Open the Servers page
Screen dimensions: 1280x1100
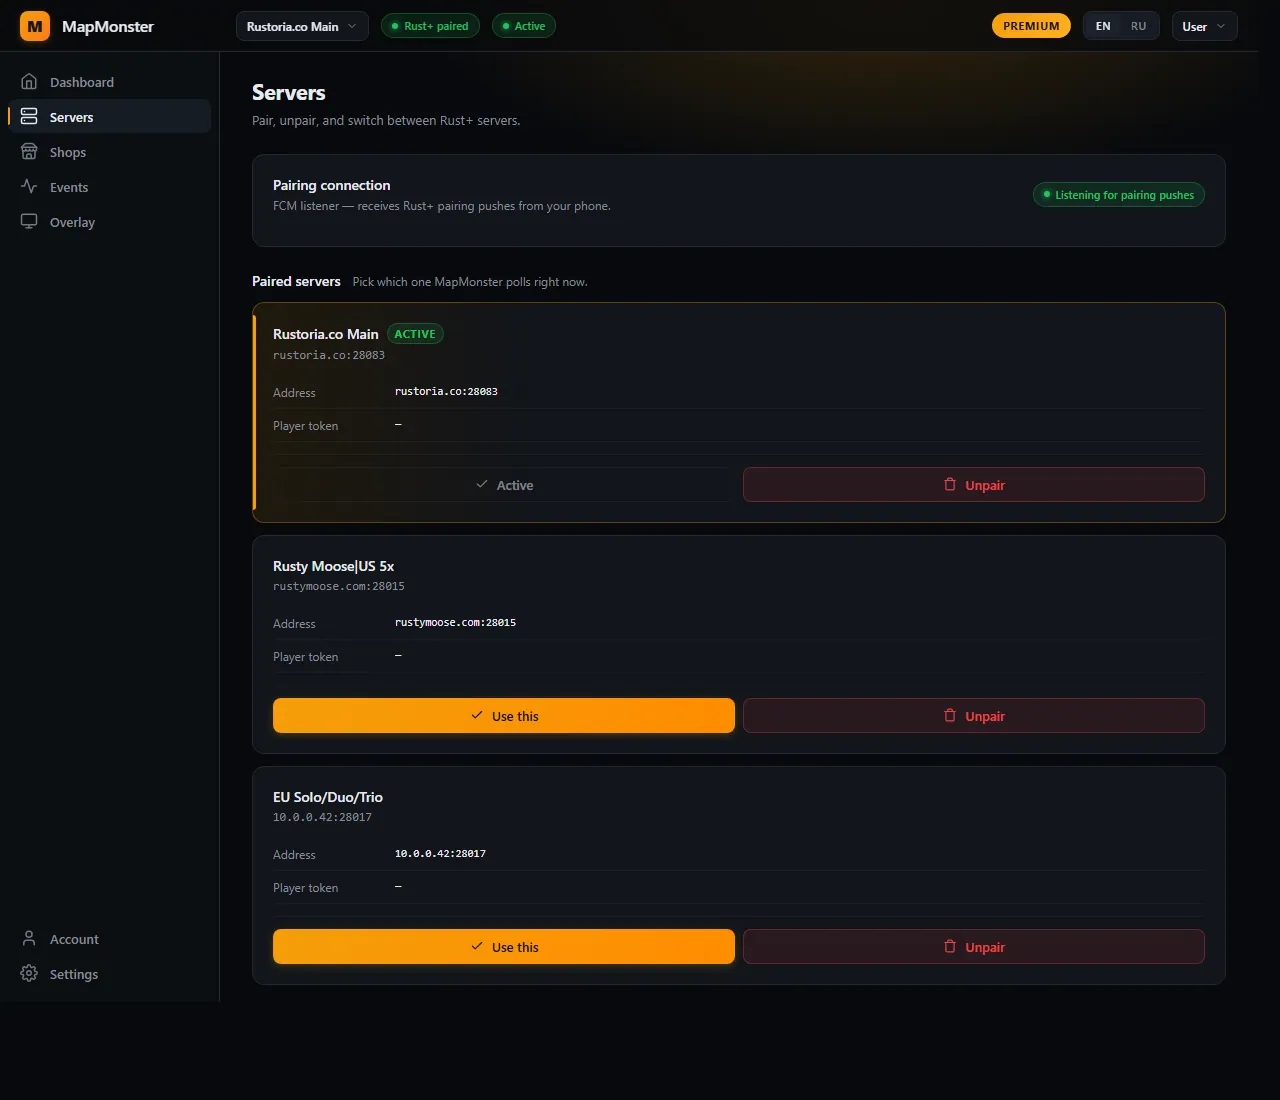pos(110,117)
